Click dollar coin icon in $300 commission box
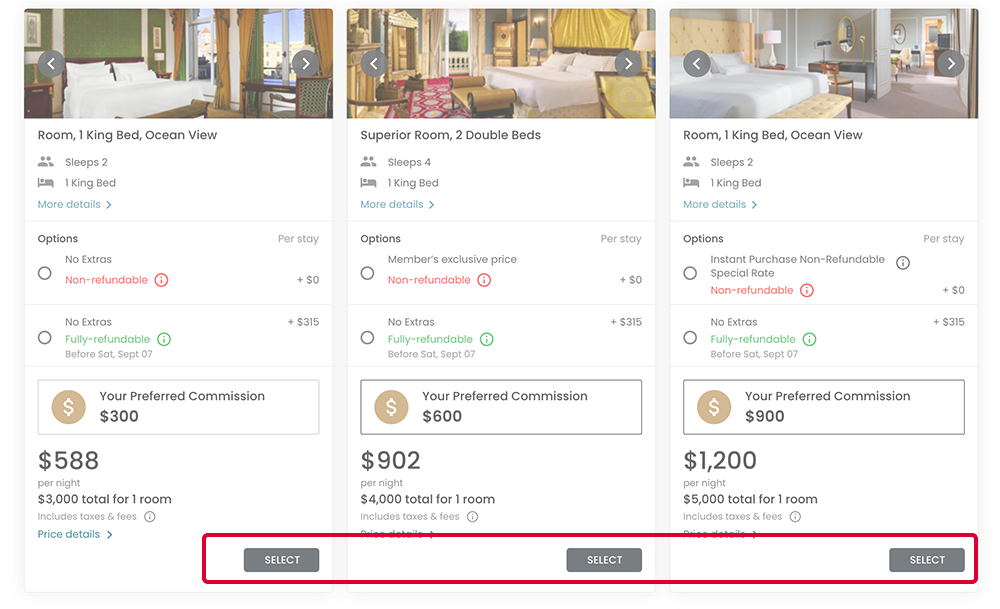This screenshot has height=609, width=1000. (x=69, y=407)
